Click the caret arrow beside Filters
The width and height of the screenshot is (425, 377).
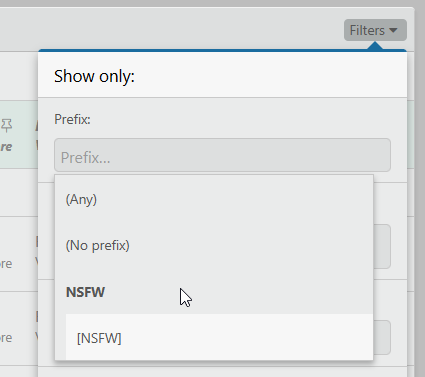[x=393, y=30]
